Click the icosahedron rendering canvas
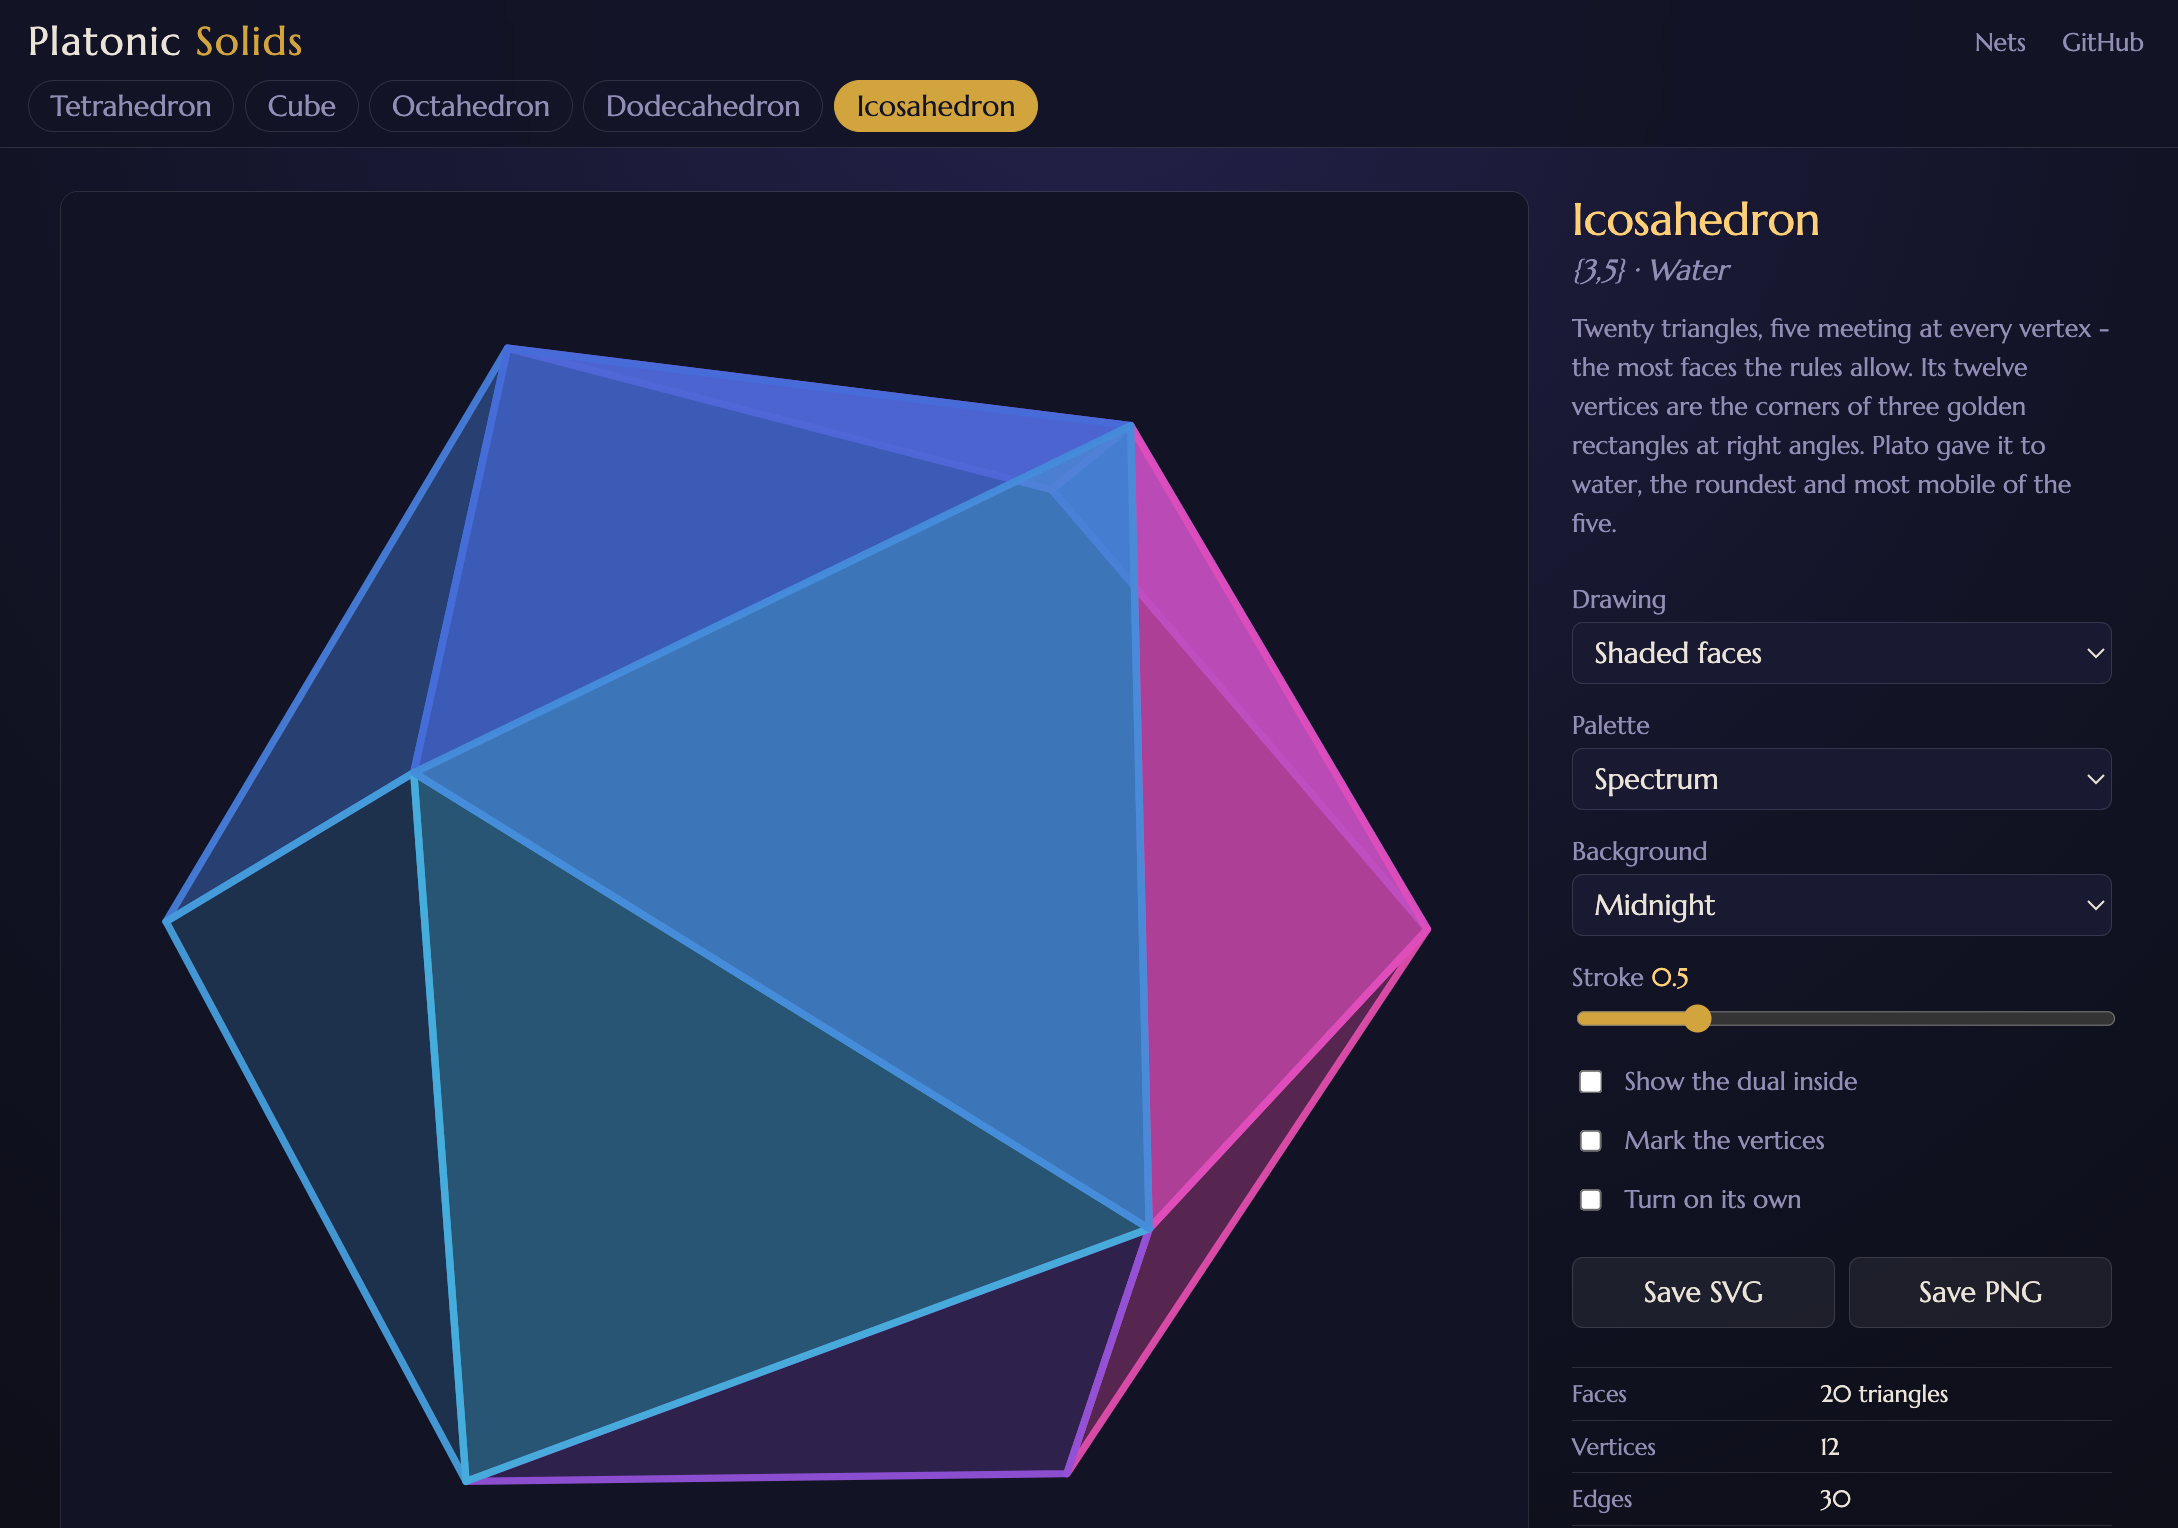 pyautogui.click(x=794, y=860)
